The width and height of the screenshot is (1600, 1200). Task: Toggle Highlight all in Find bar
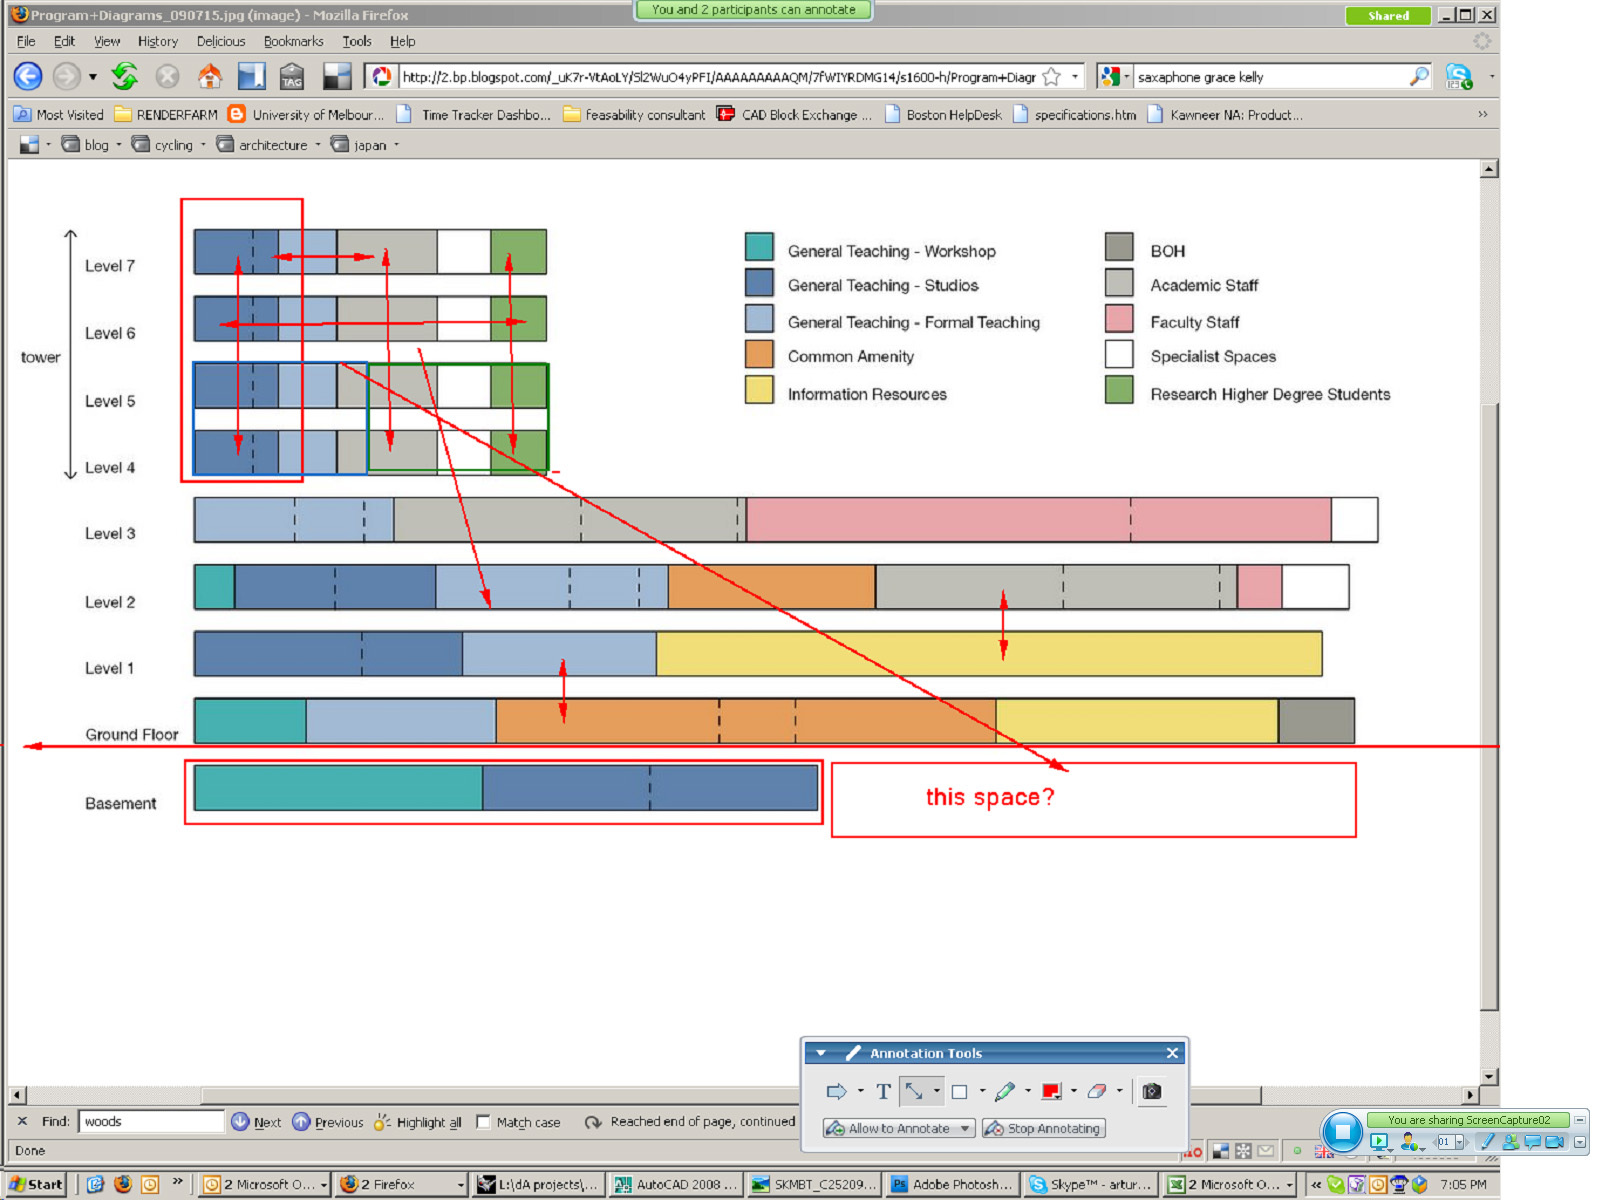coord(417,1122)
